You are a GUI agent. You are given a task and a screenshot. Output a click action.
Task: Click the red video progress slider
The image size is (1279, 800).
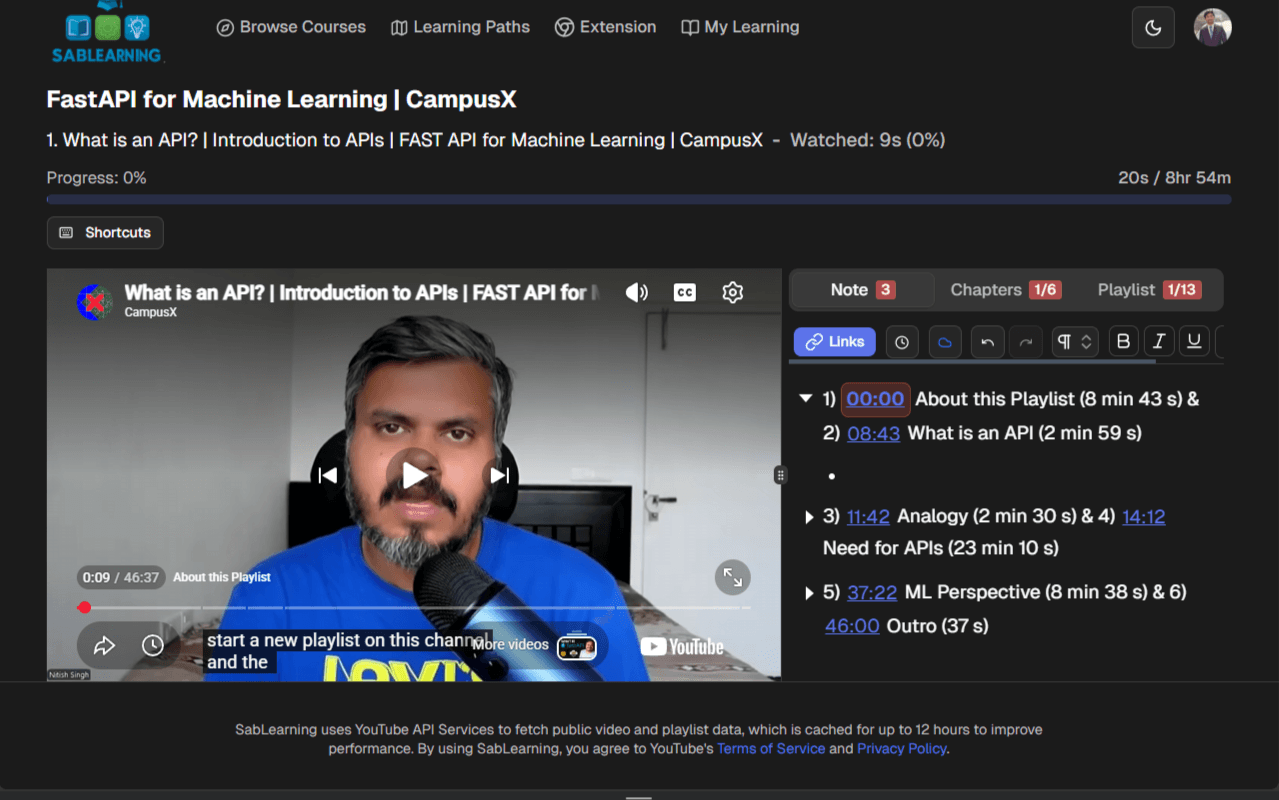(x=84, y=607)
